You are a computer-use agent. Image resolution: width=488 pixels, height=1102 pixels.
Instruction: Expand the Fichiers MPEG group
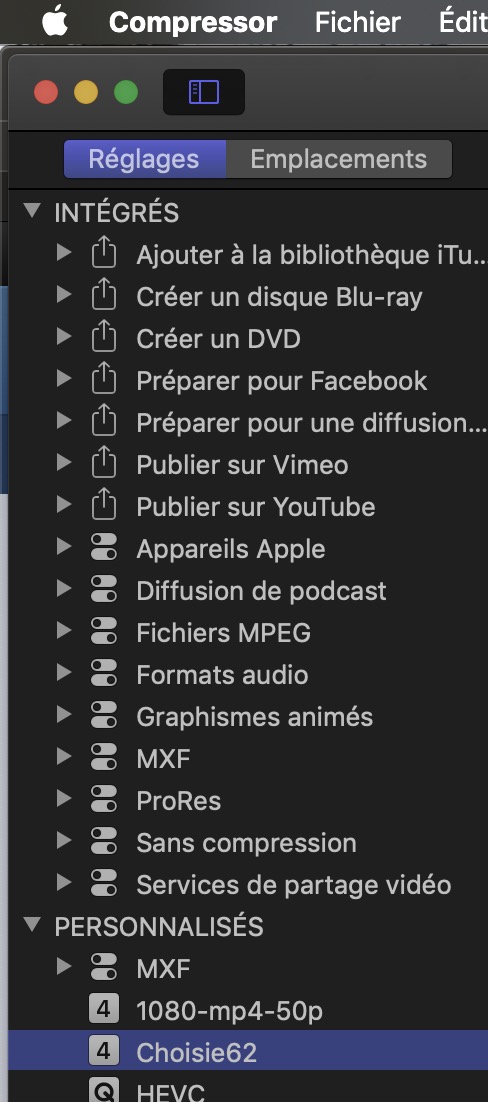64,631
